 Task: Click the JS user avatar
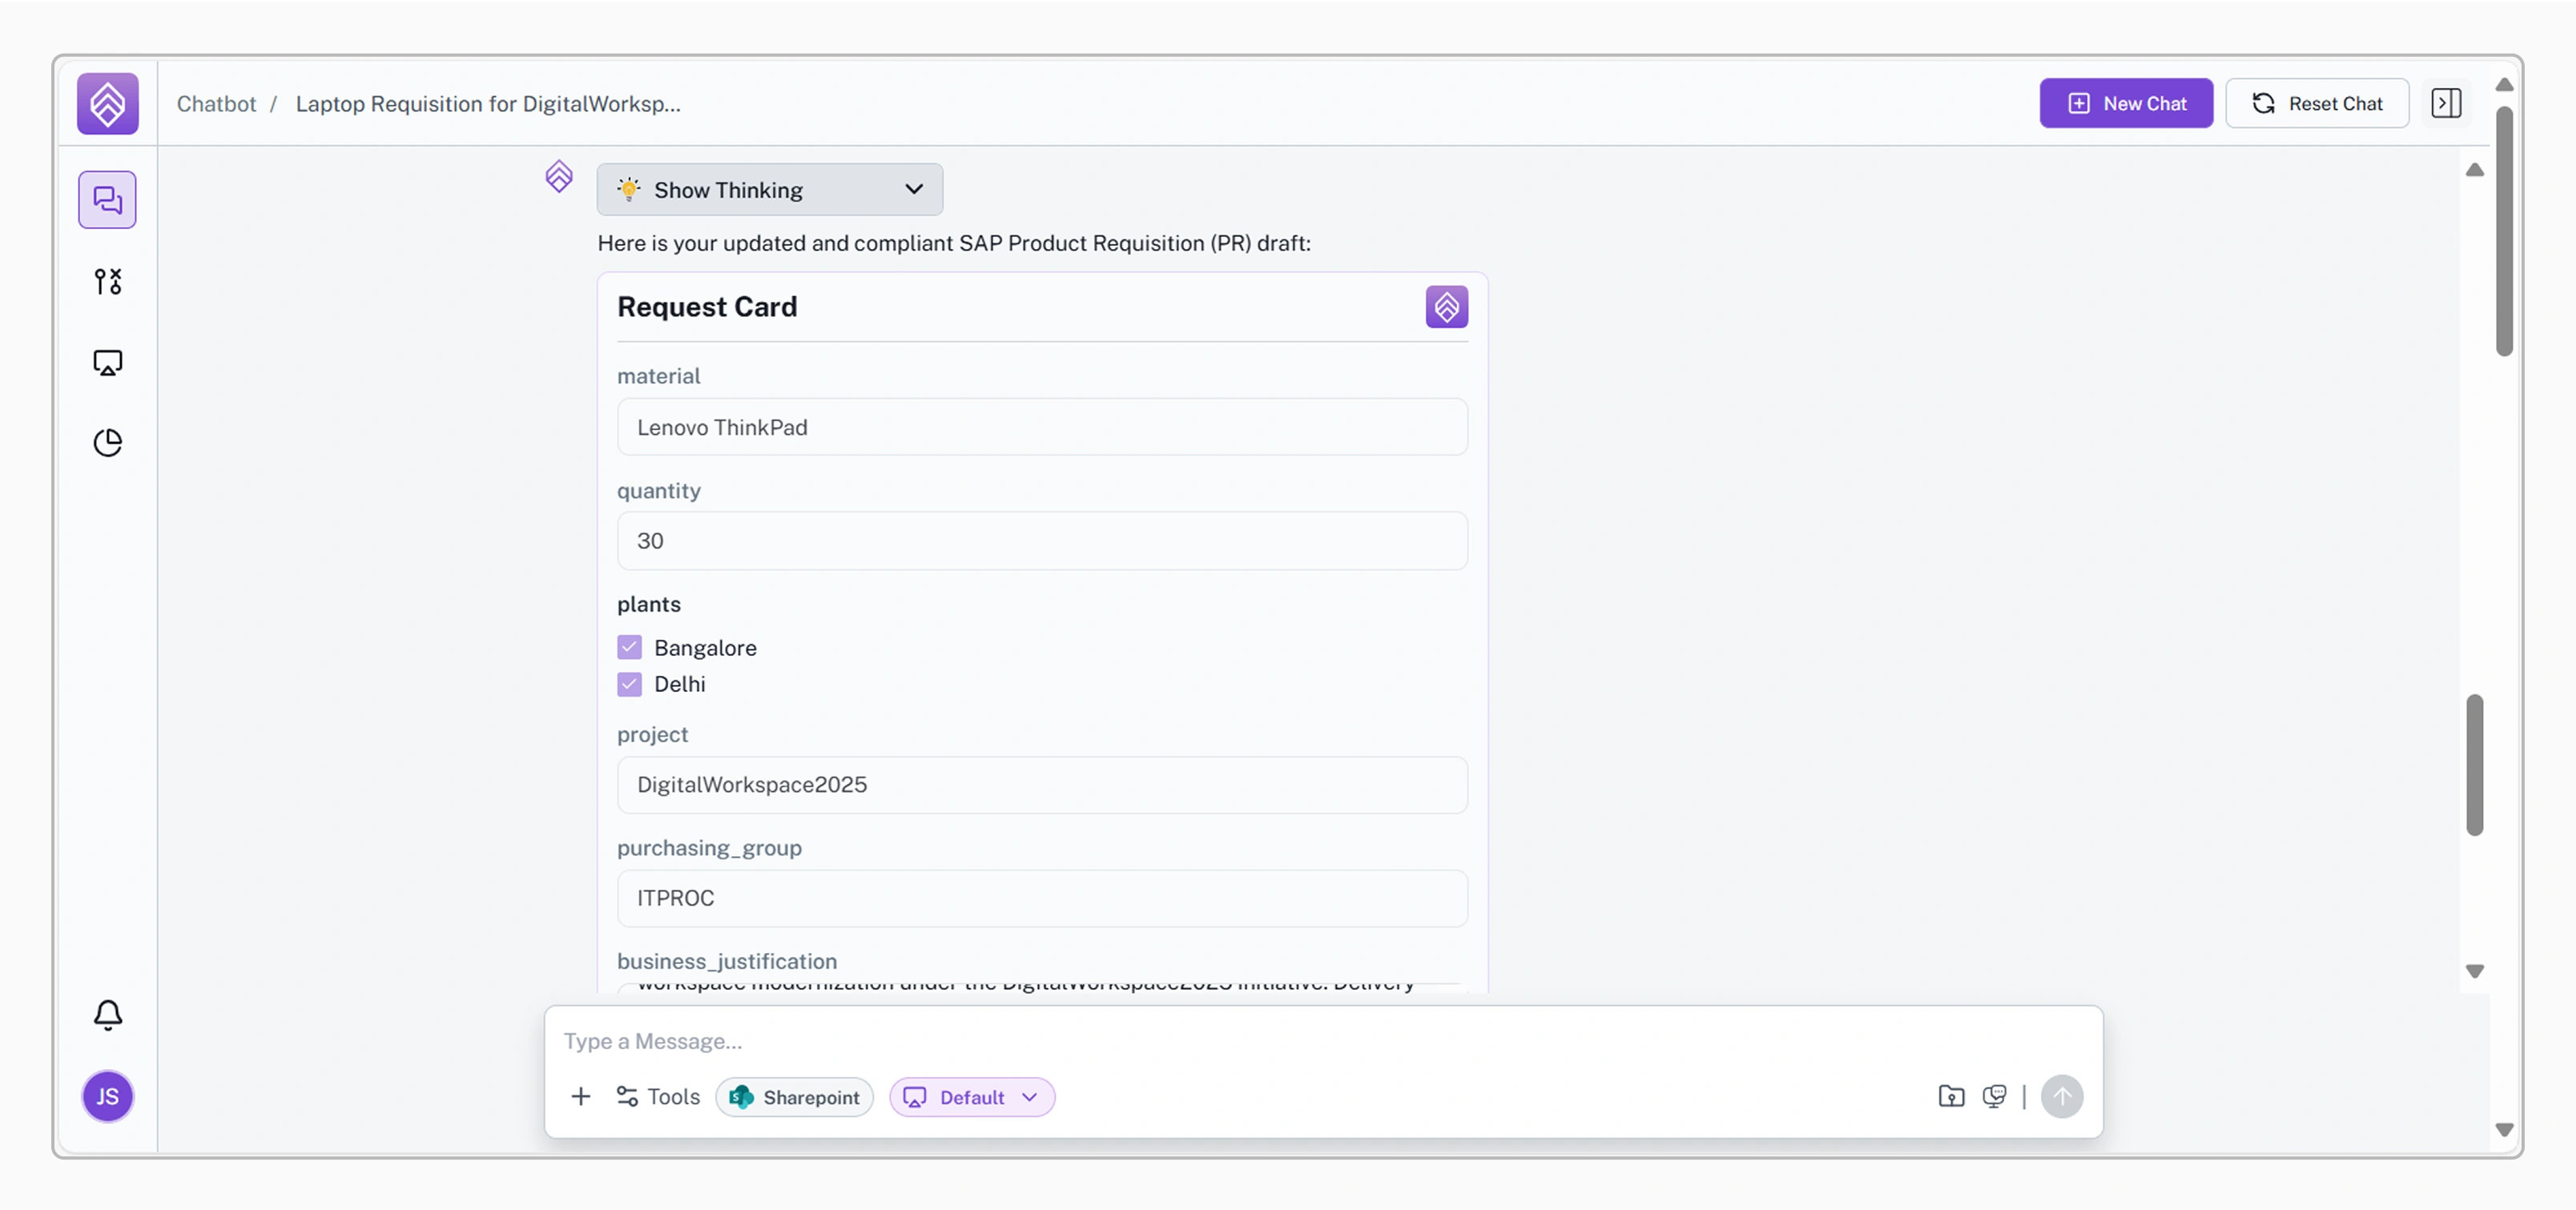coord(107,1096)
